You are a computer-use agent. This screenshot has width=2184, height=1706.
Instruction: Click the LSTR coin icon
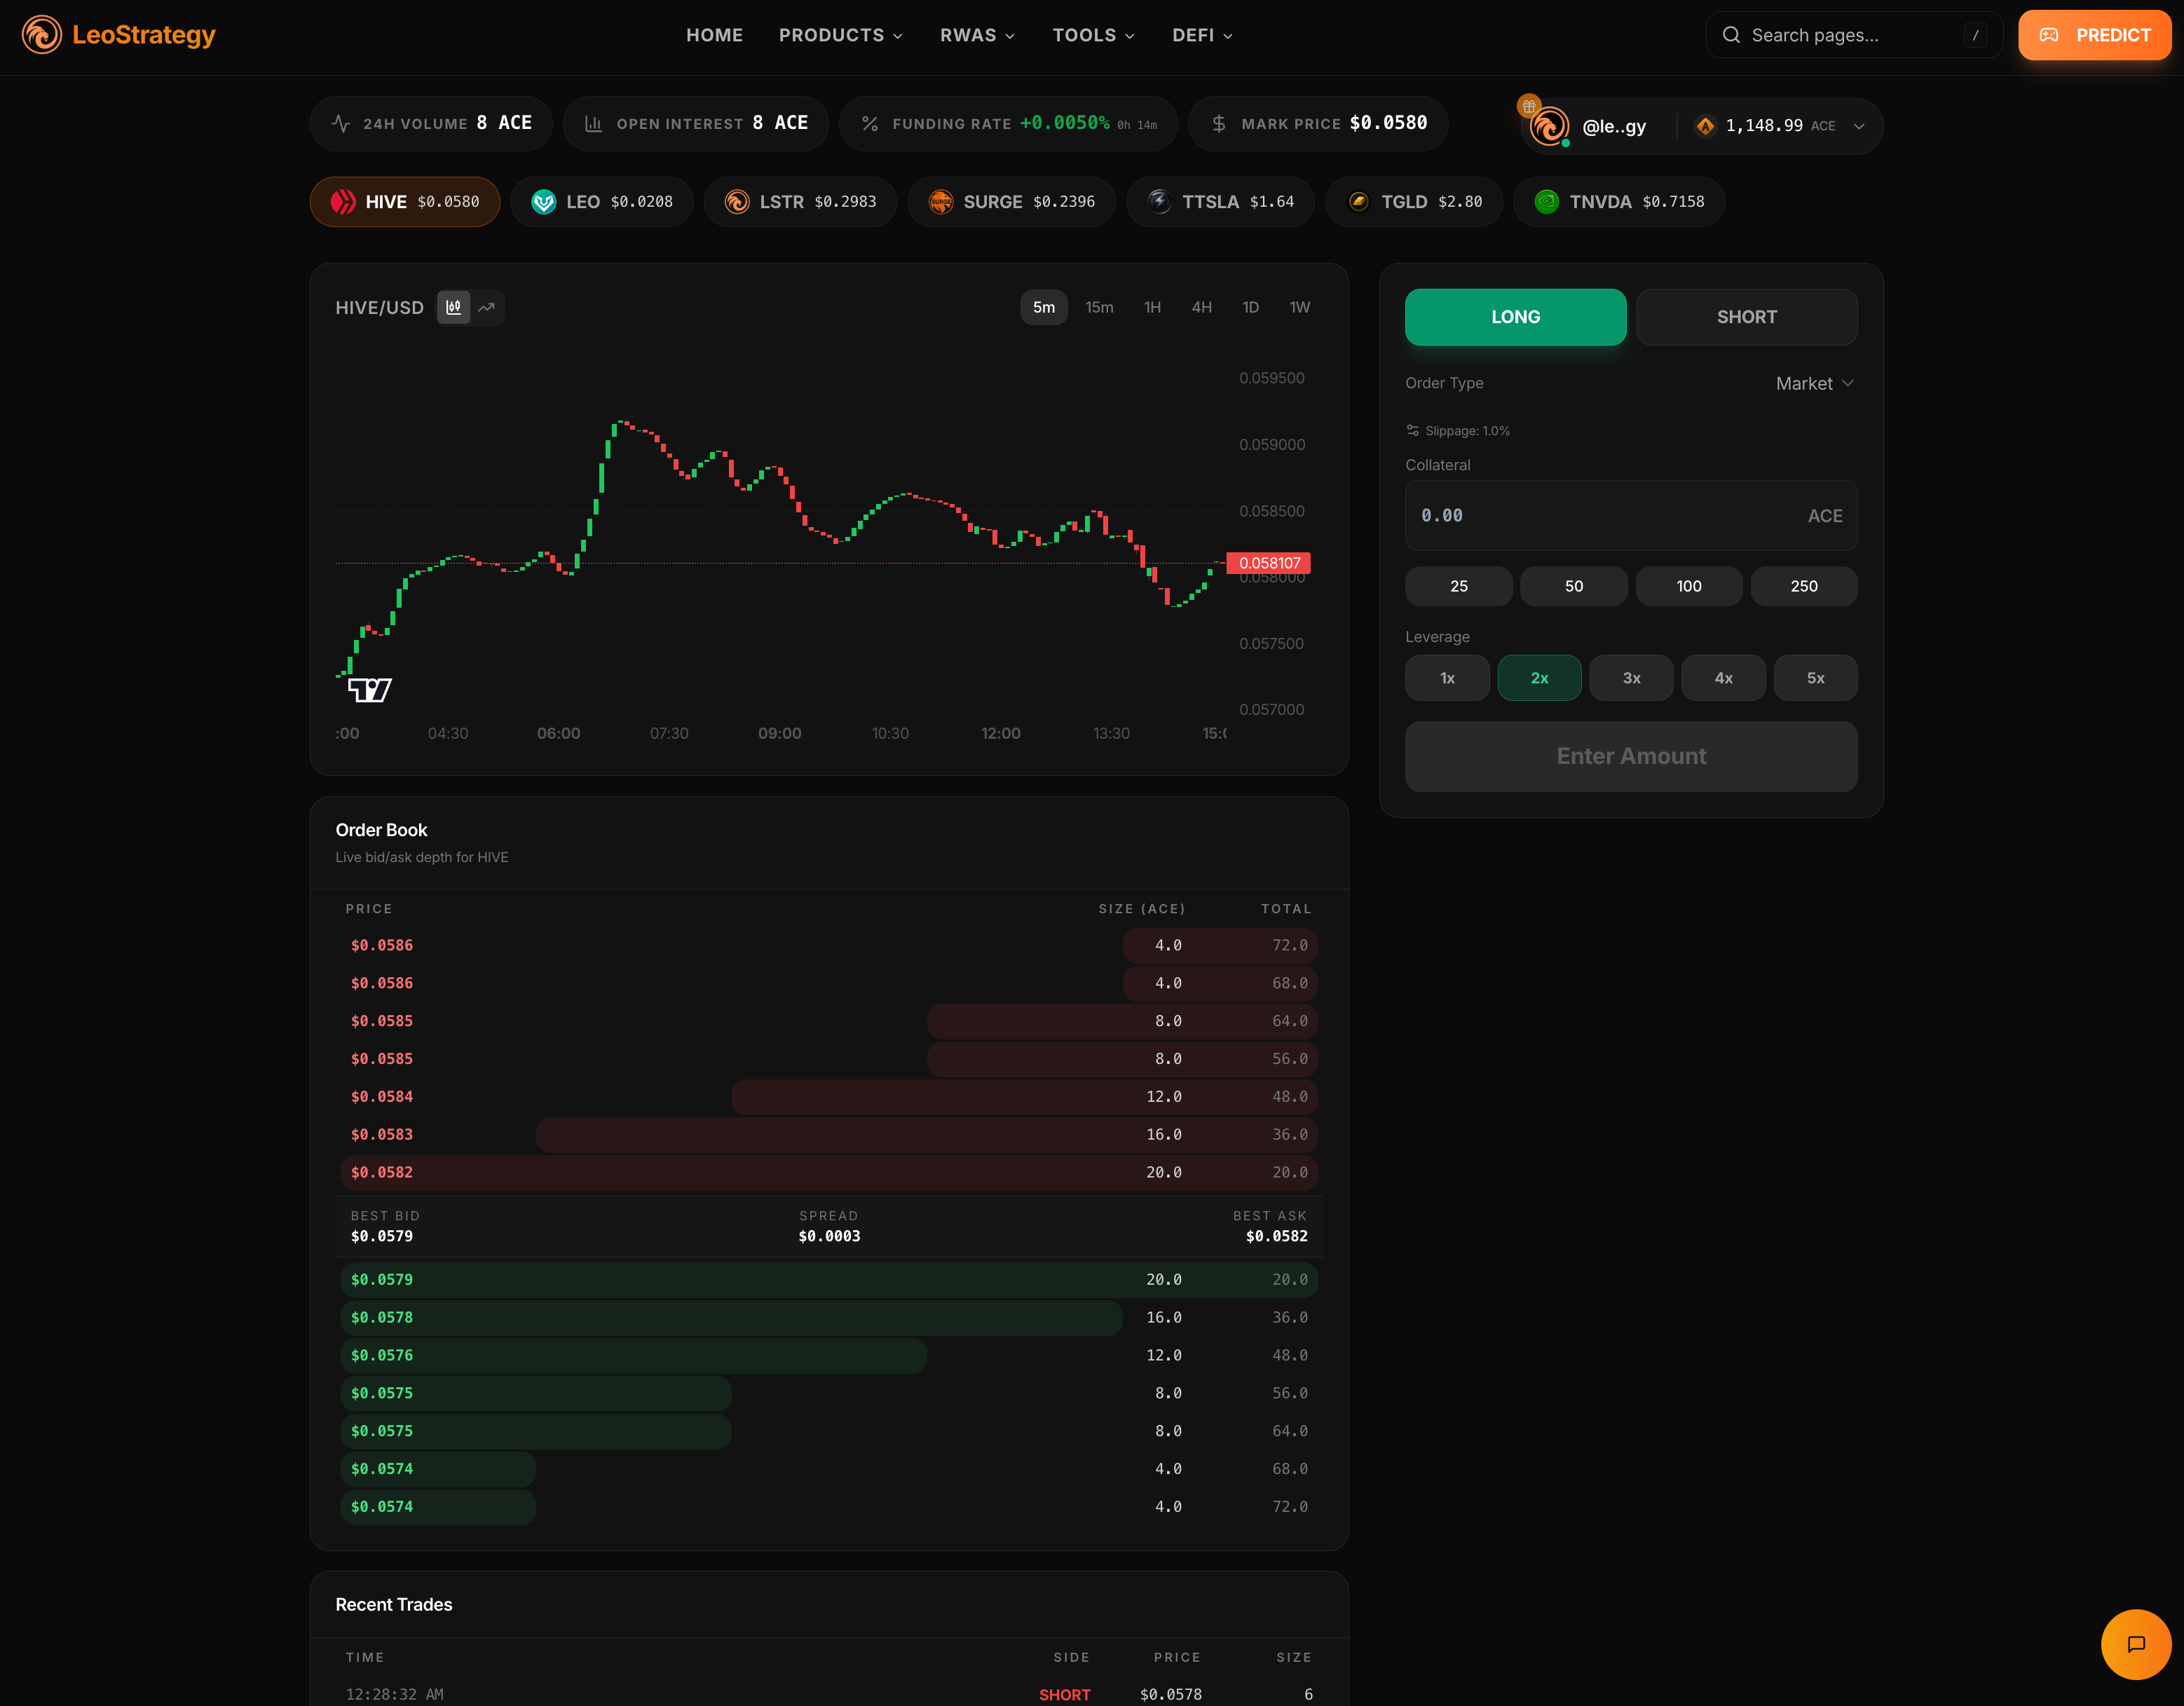(x=737, y=202)
